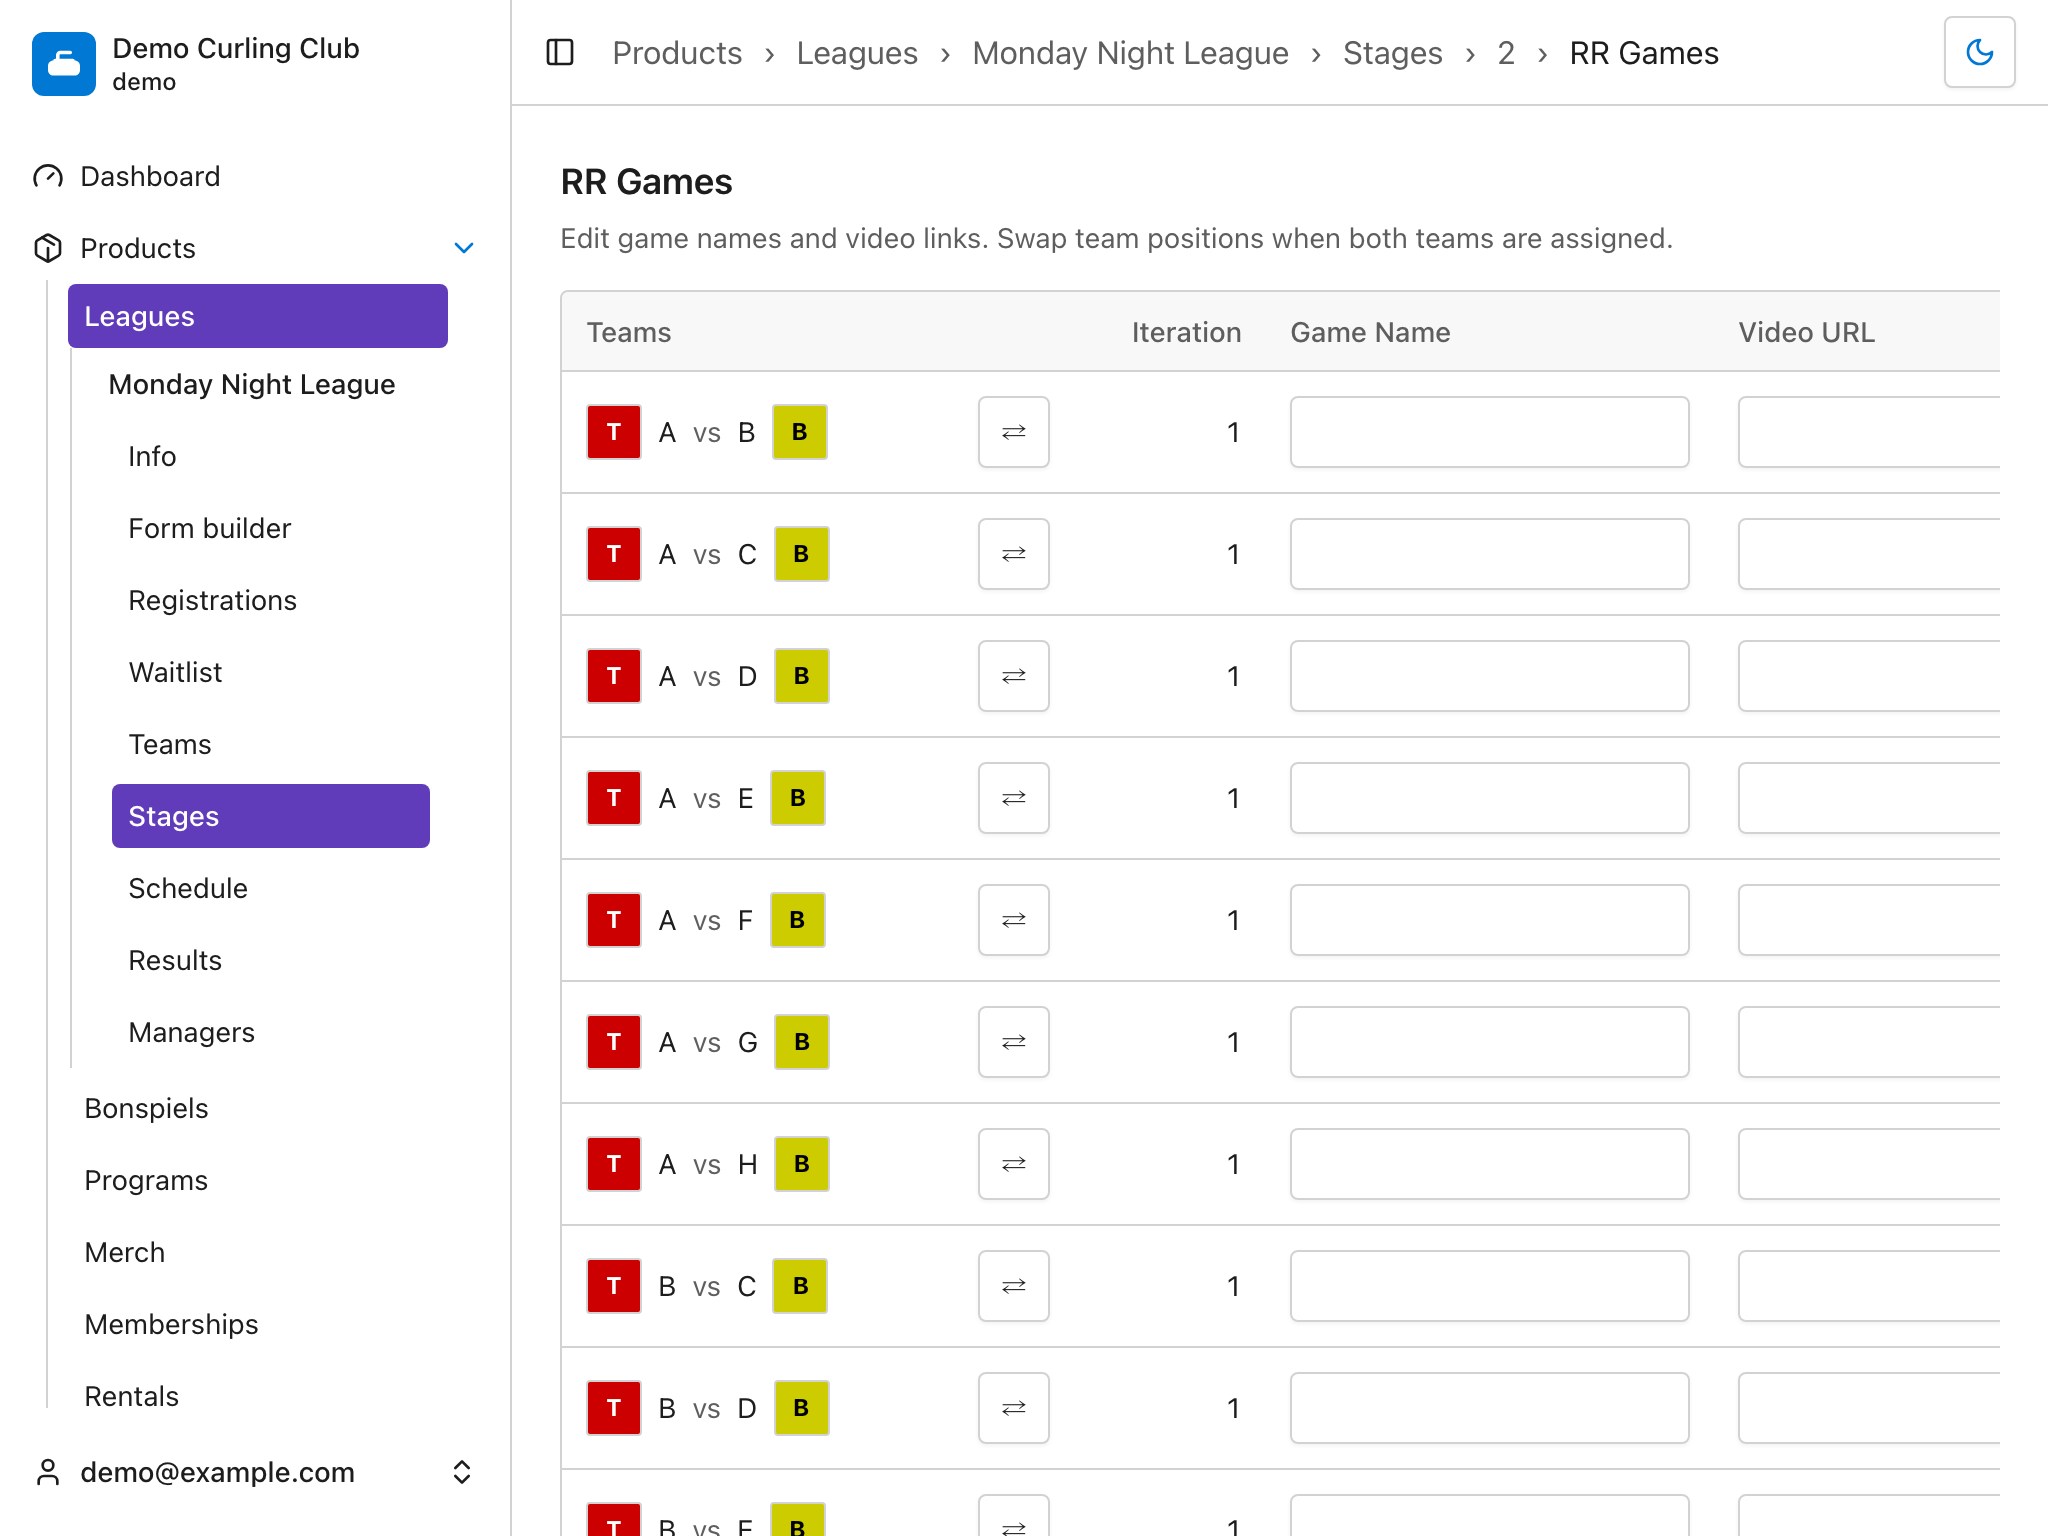
Task: Click red T swatch in A vs D row
Action: 614,676
